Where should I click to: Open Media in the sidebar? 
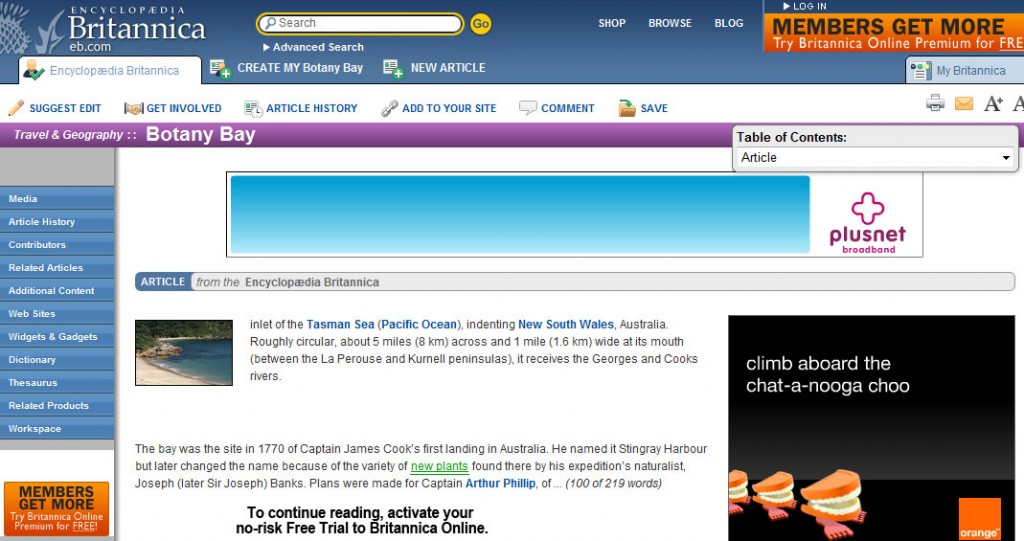pyautogui.click(x=57, y=199)
